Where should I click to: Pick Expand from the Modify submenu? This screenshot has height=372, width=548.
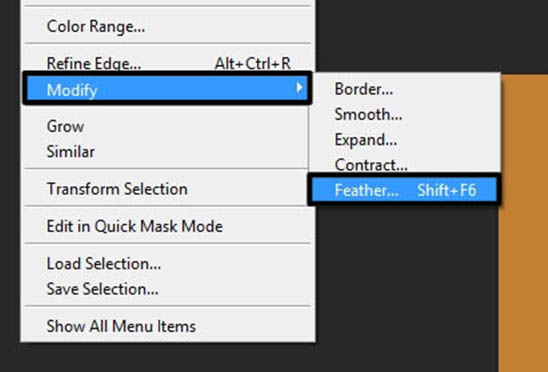[x=405, y=140]
